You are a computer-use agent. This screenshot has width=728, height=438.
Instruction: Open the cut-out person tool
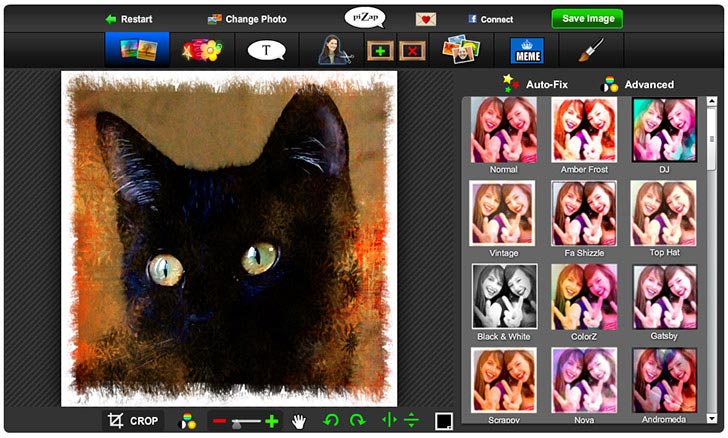point(334,50)
